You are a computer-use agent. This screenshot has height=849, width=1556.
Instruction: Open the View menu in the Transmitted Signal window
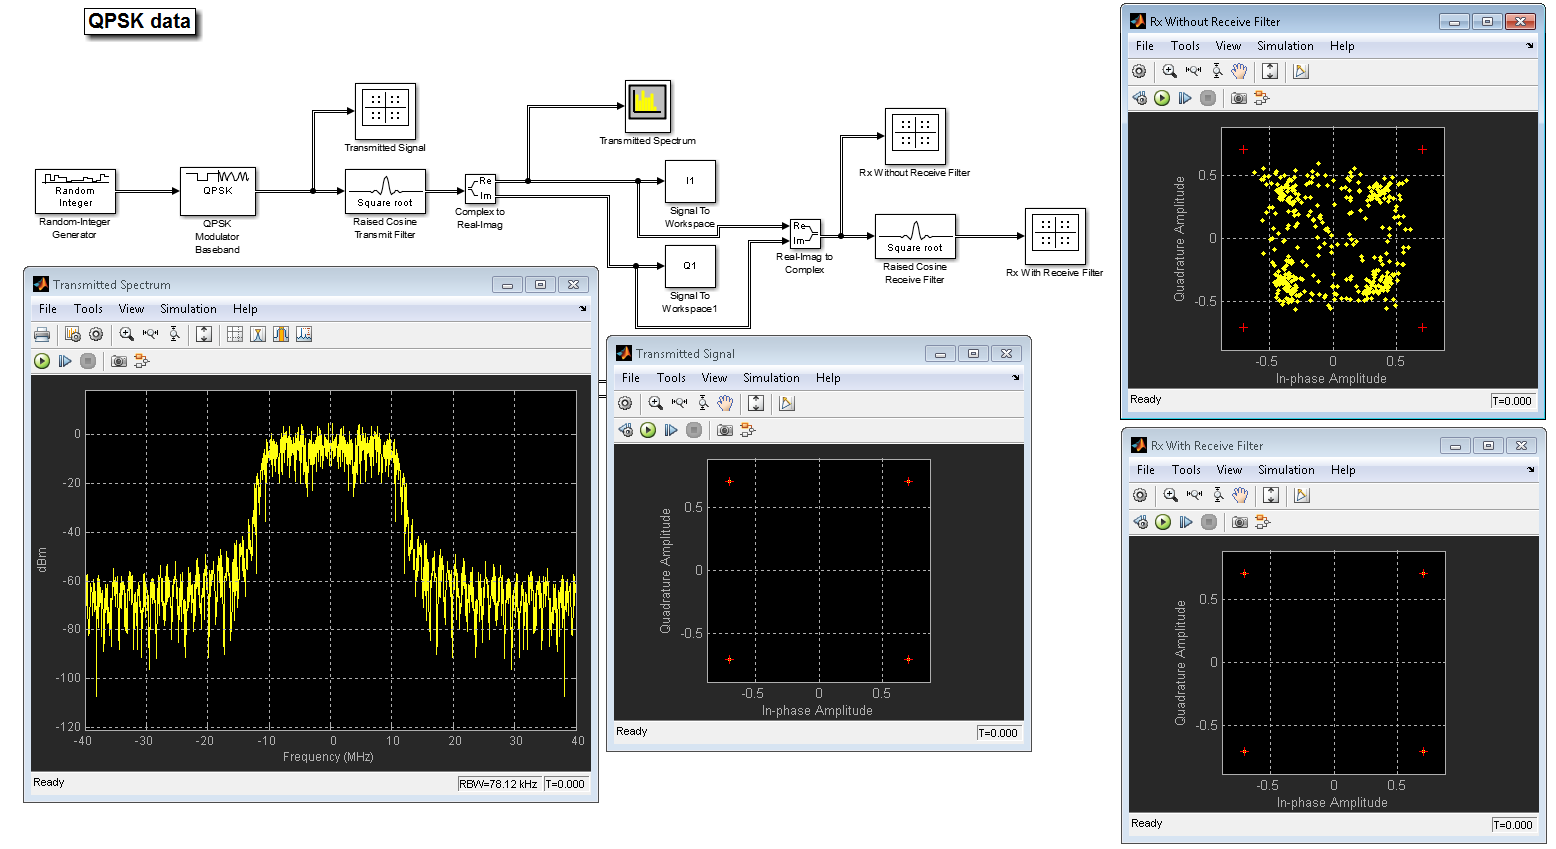(714, 378)
